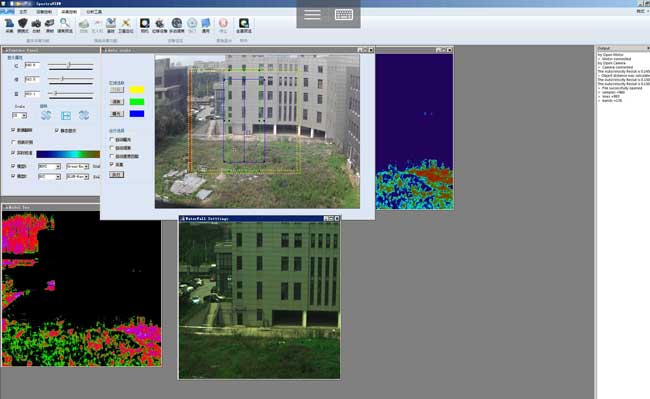The image size is (650, 399).
Task: Click the orange crossed-tools icon in the ribbon
Action: click(126, 23)
